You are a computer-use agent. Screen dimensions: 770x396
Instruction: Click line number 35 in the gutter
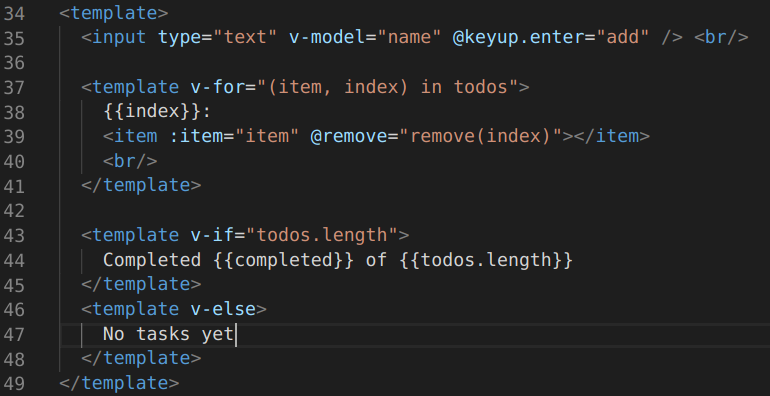pos(14,38)
